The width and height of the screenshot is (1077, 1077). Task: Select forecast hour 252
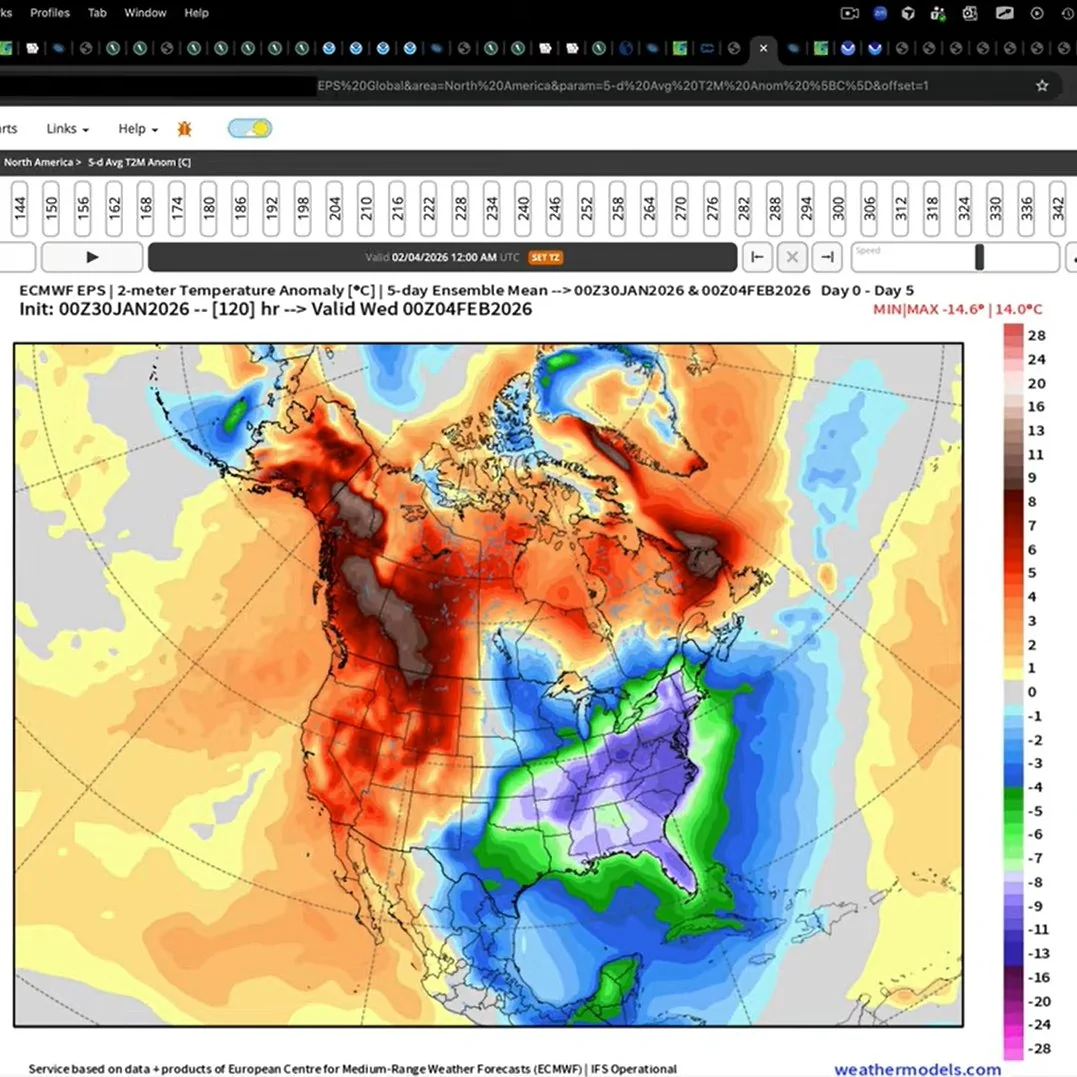point(586,208)
